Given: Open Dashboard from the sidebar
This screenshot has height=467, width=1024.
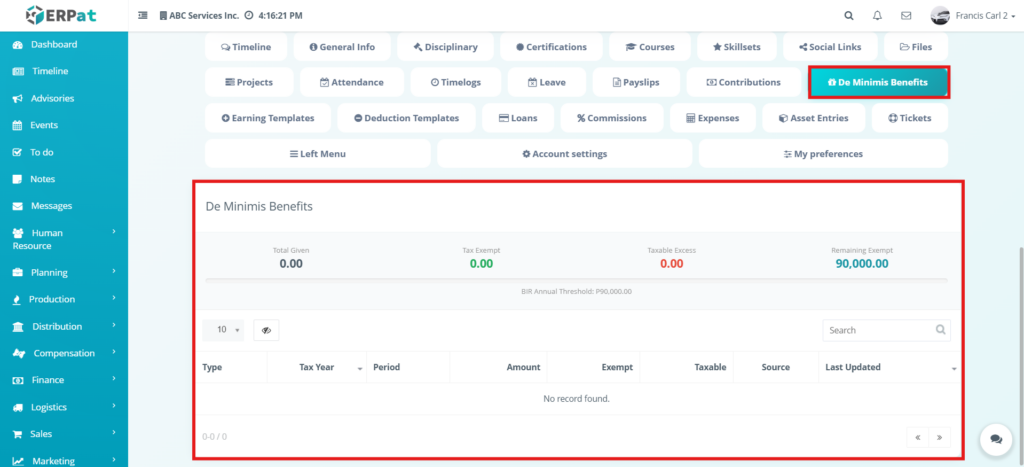Looking at the screenshot, I should (53, 45).
